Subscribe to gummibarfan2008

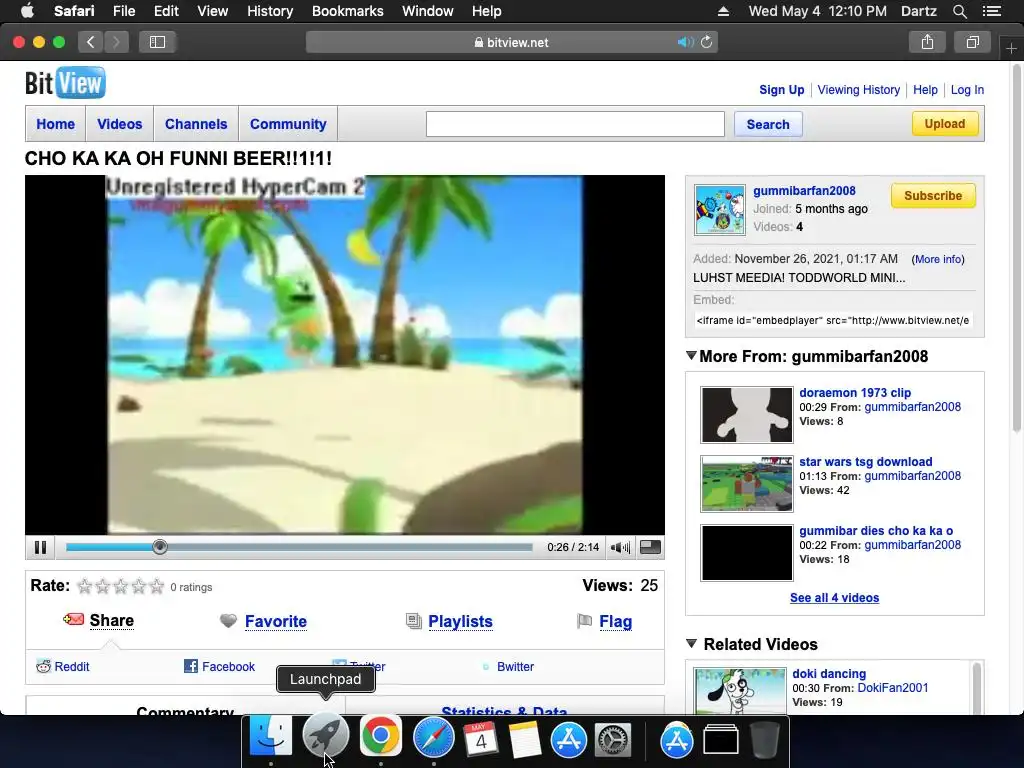point(933,195)
